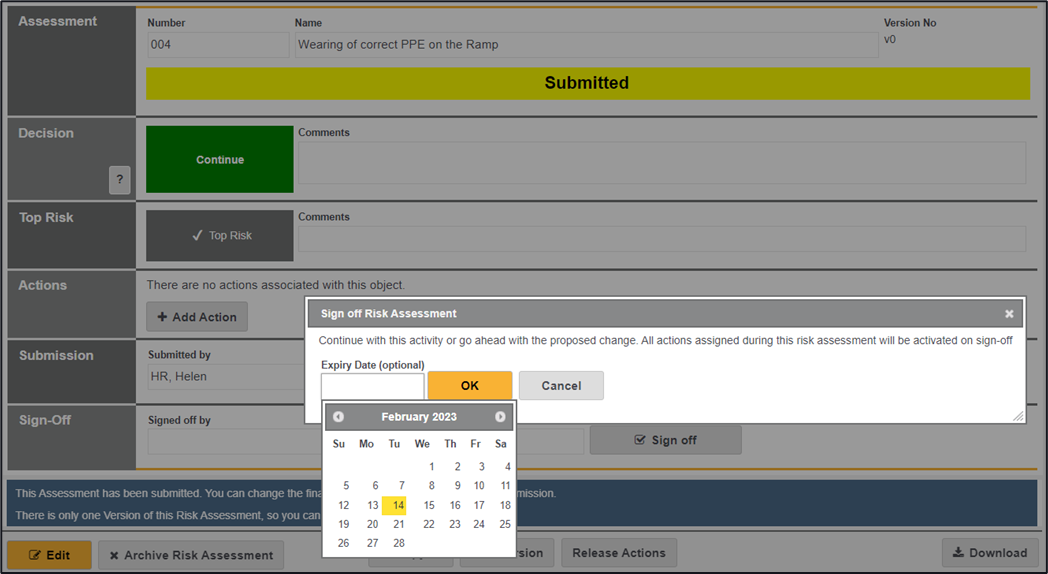The width and height of the screenshot is (1048, 574).
Task: Close the Sign off Risk Assessment dialog
Action: coord(1009,314)
